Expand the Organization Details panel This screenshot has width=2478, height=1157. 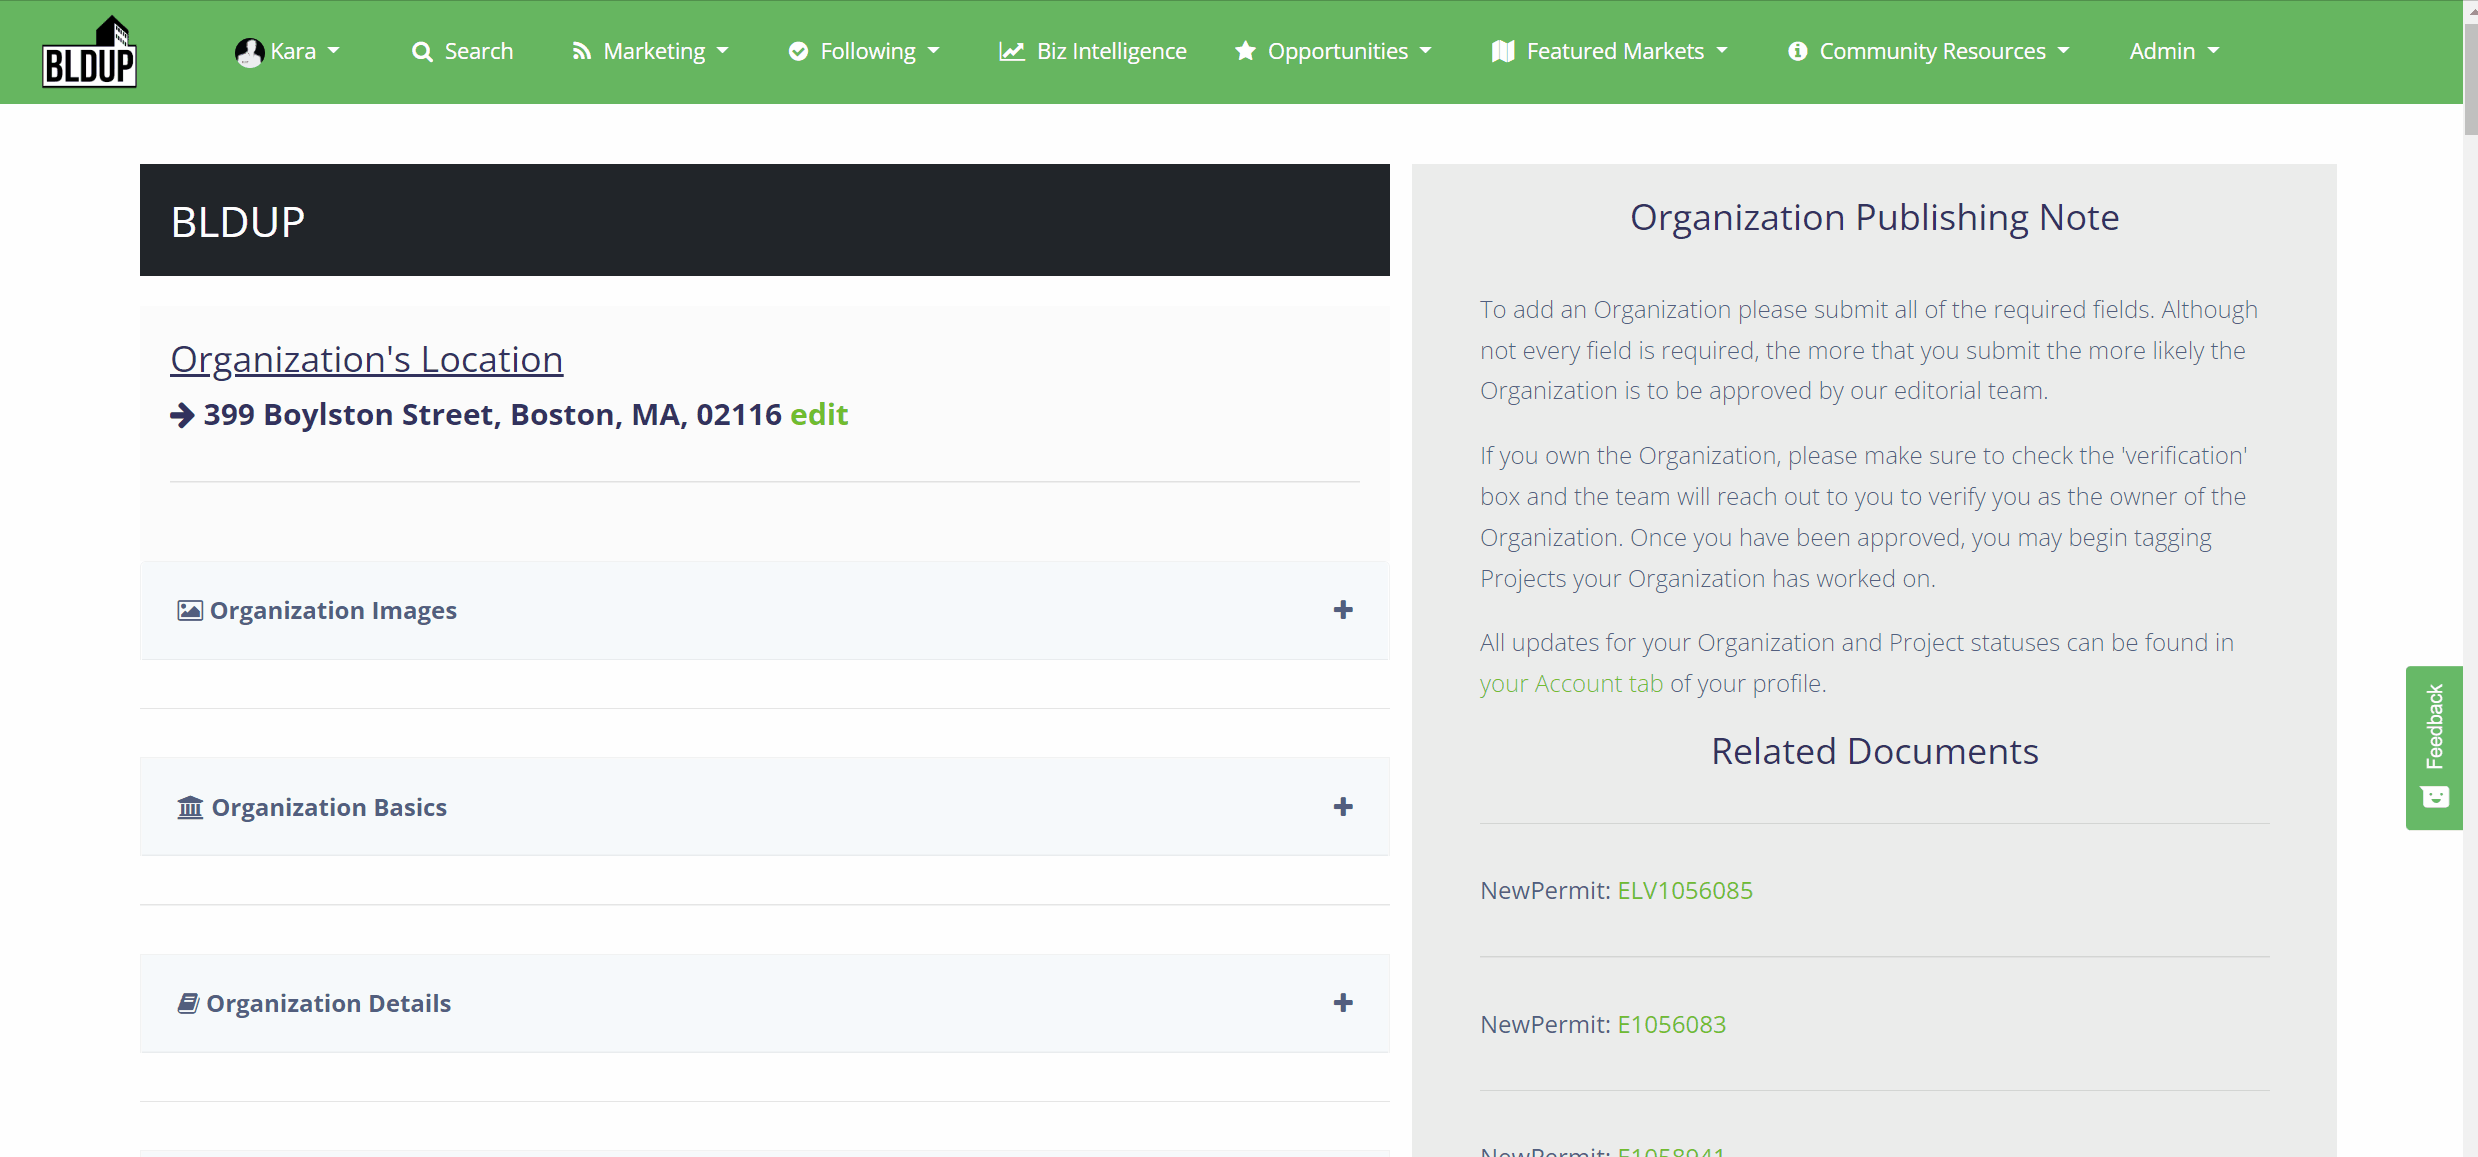[x=1342, y=1003]
